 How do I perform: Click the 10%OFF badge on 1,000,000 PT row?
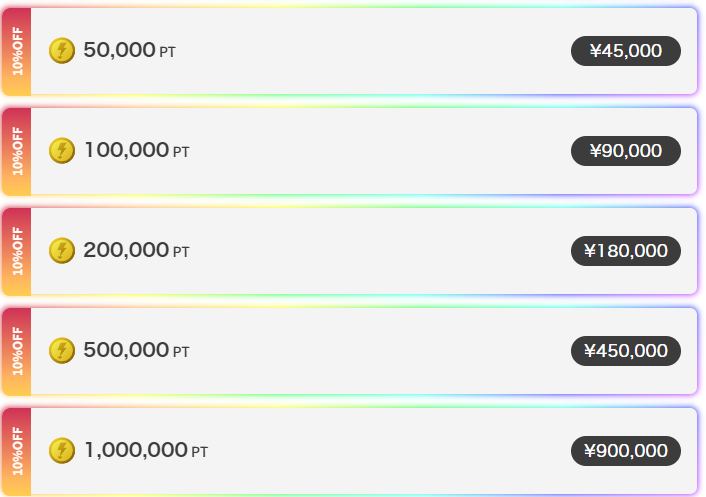click(x=17, y=451)
